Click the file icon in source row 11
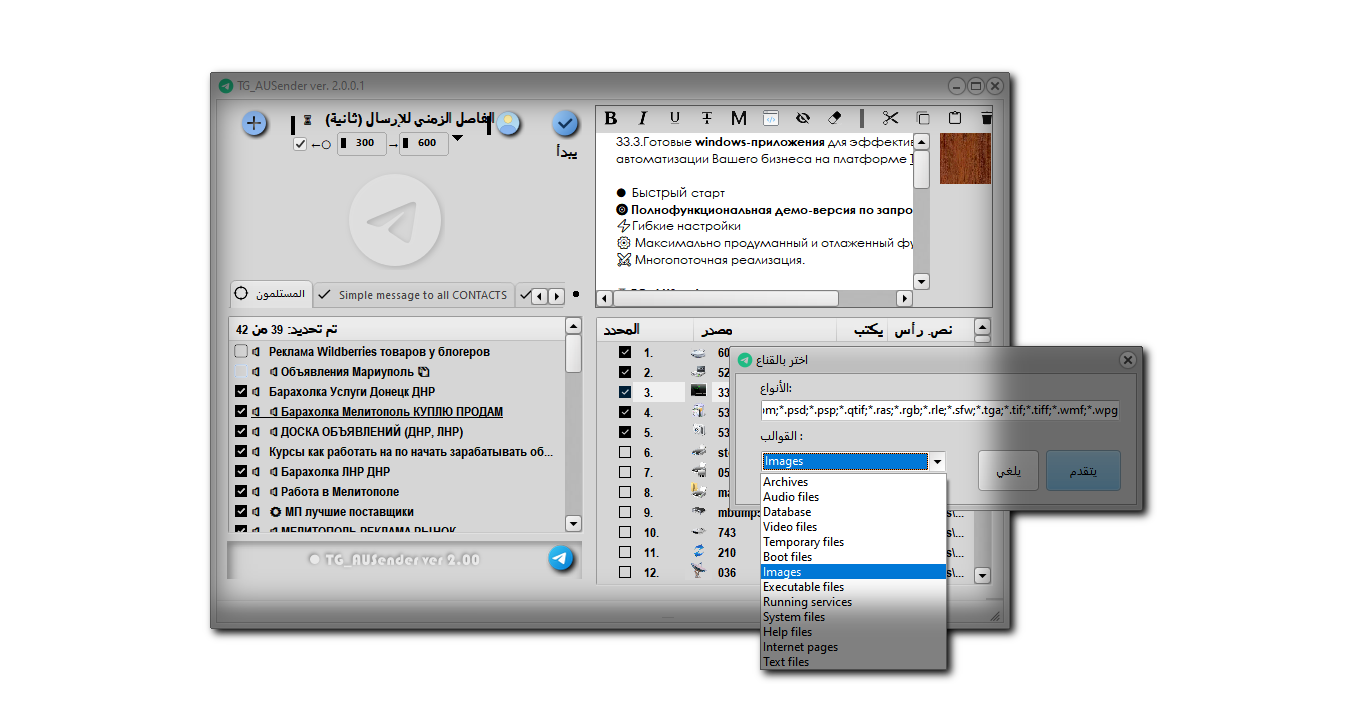This screenshot has height=708, width=1366. pyautogui.click(x=698, y=552)
